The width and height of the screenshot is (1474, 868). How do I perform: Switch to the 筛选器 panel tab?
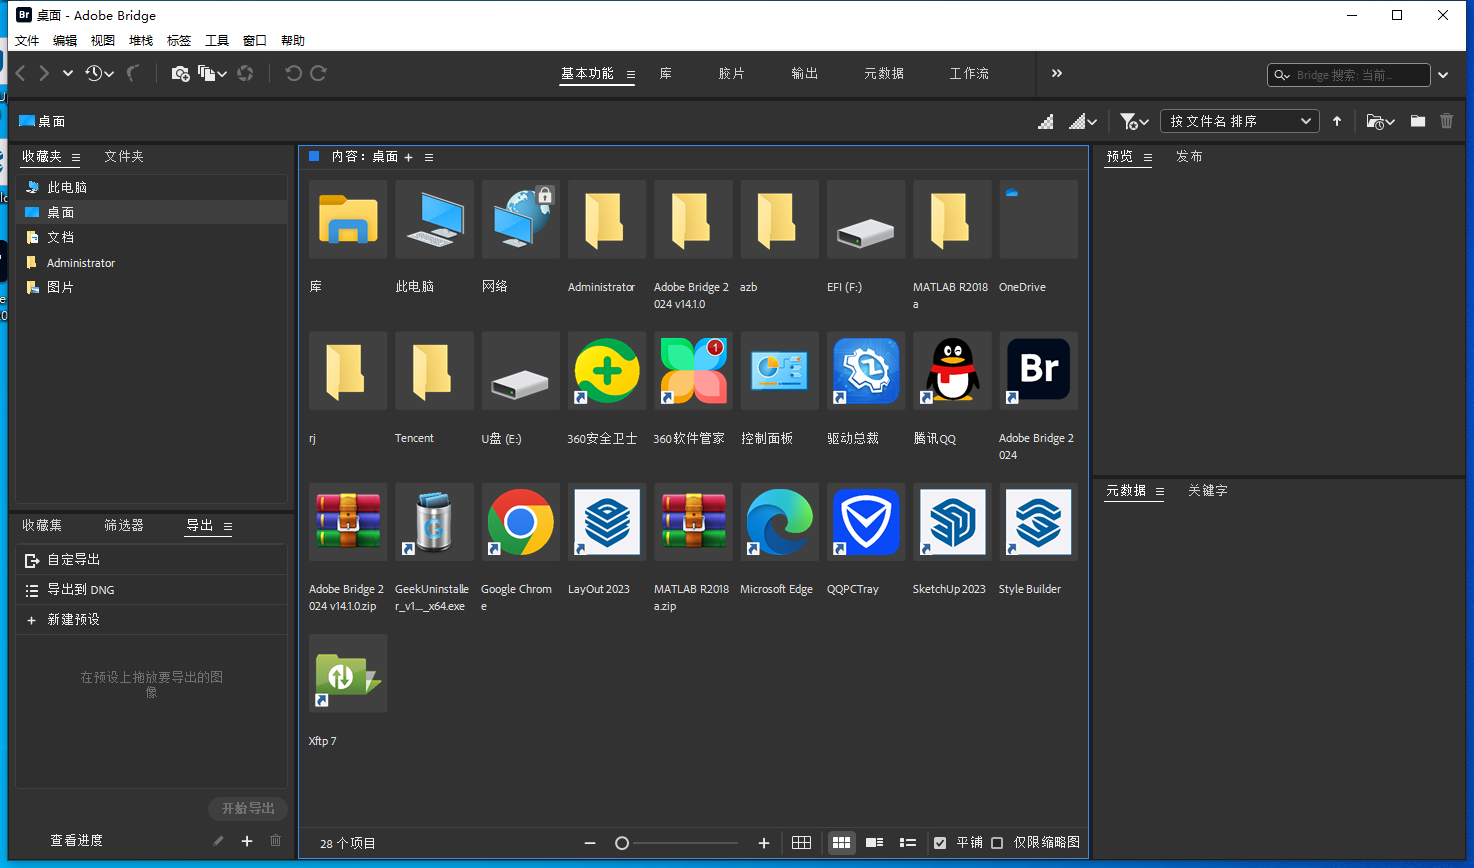coord(124,525)
